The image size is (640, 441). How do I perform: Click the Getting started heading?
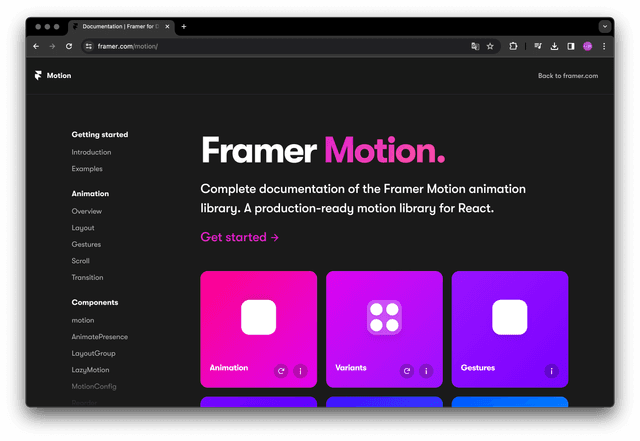pos(100,135)
